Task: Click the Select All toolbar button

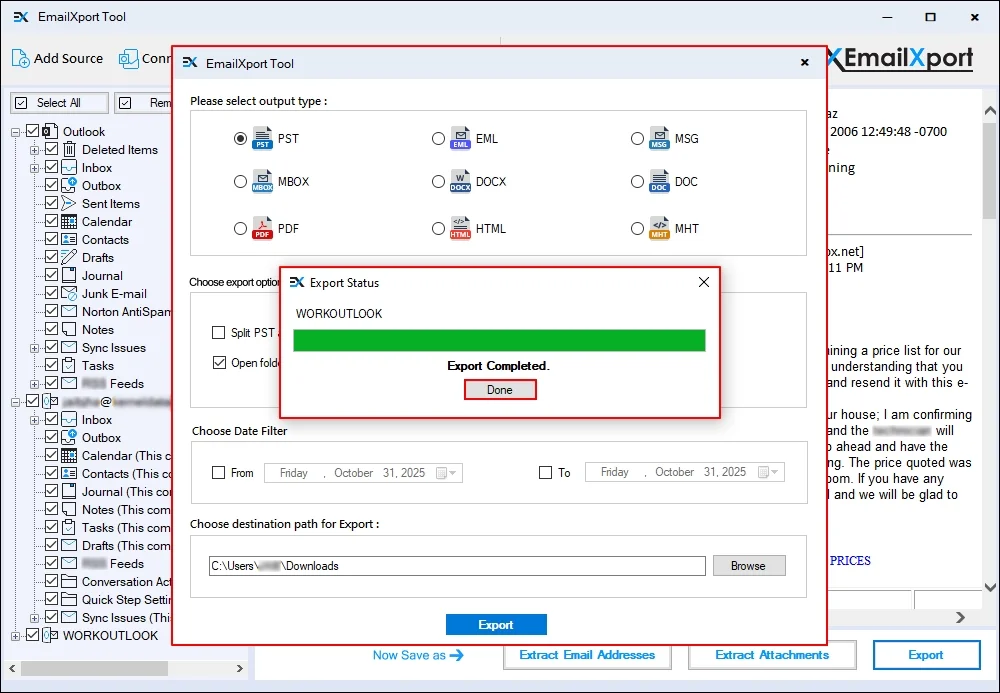Action: (58, 102)
